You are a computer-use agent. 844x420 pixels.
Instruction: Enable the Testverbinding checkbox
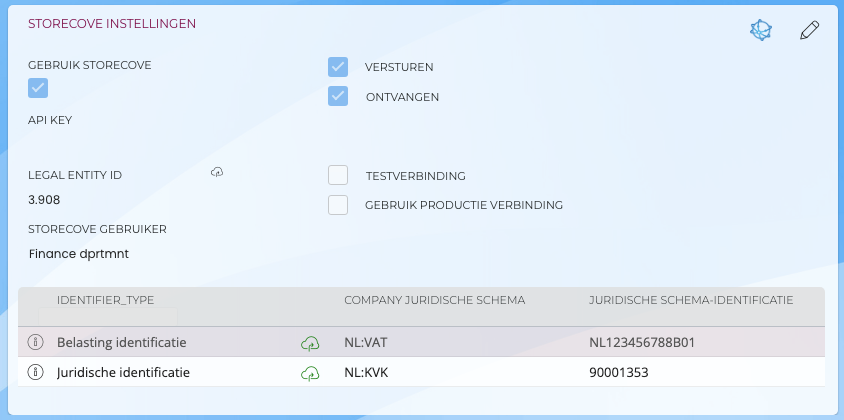point(338,175)
